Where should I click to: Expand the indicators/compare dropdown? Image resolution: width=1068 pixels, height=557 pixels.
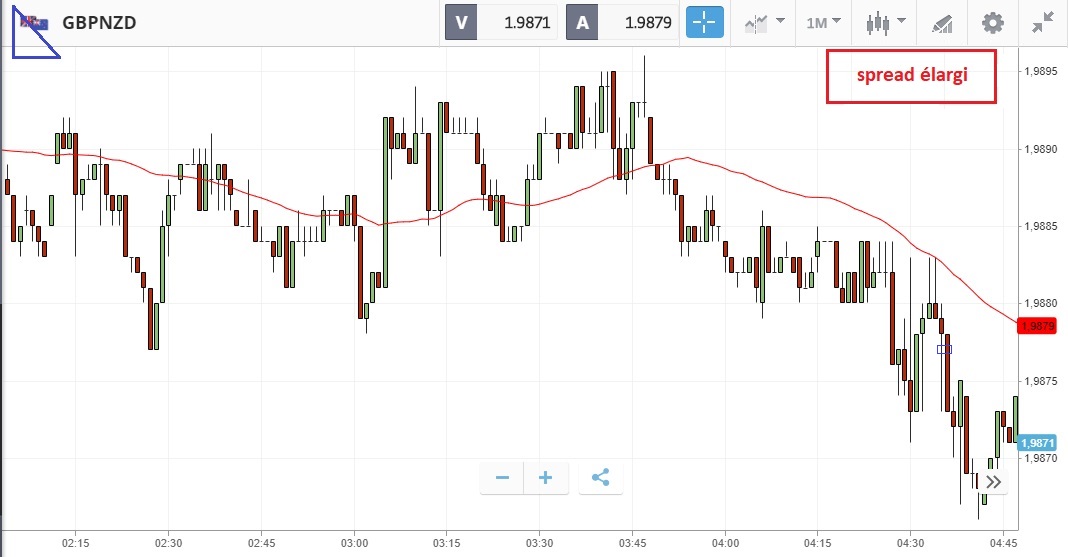(764, 22)
